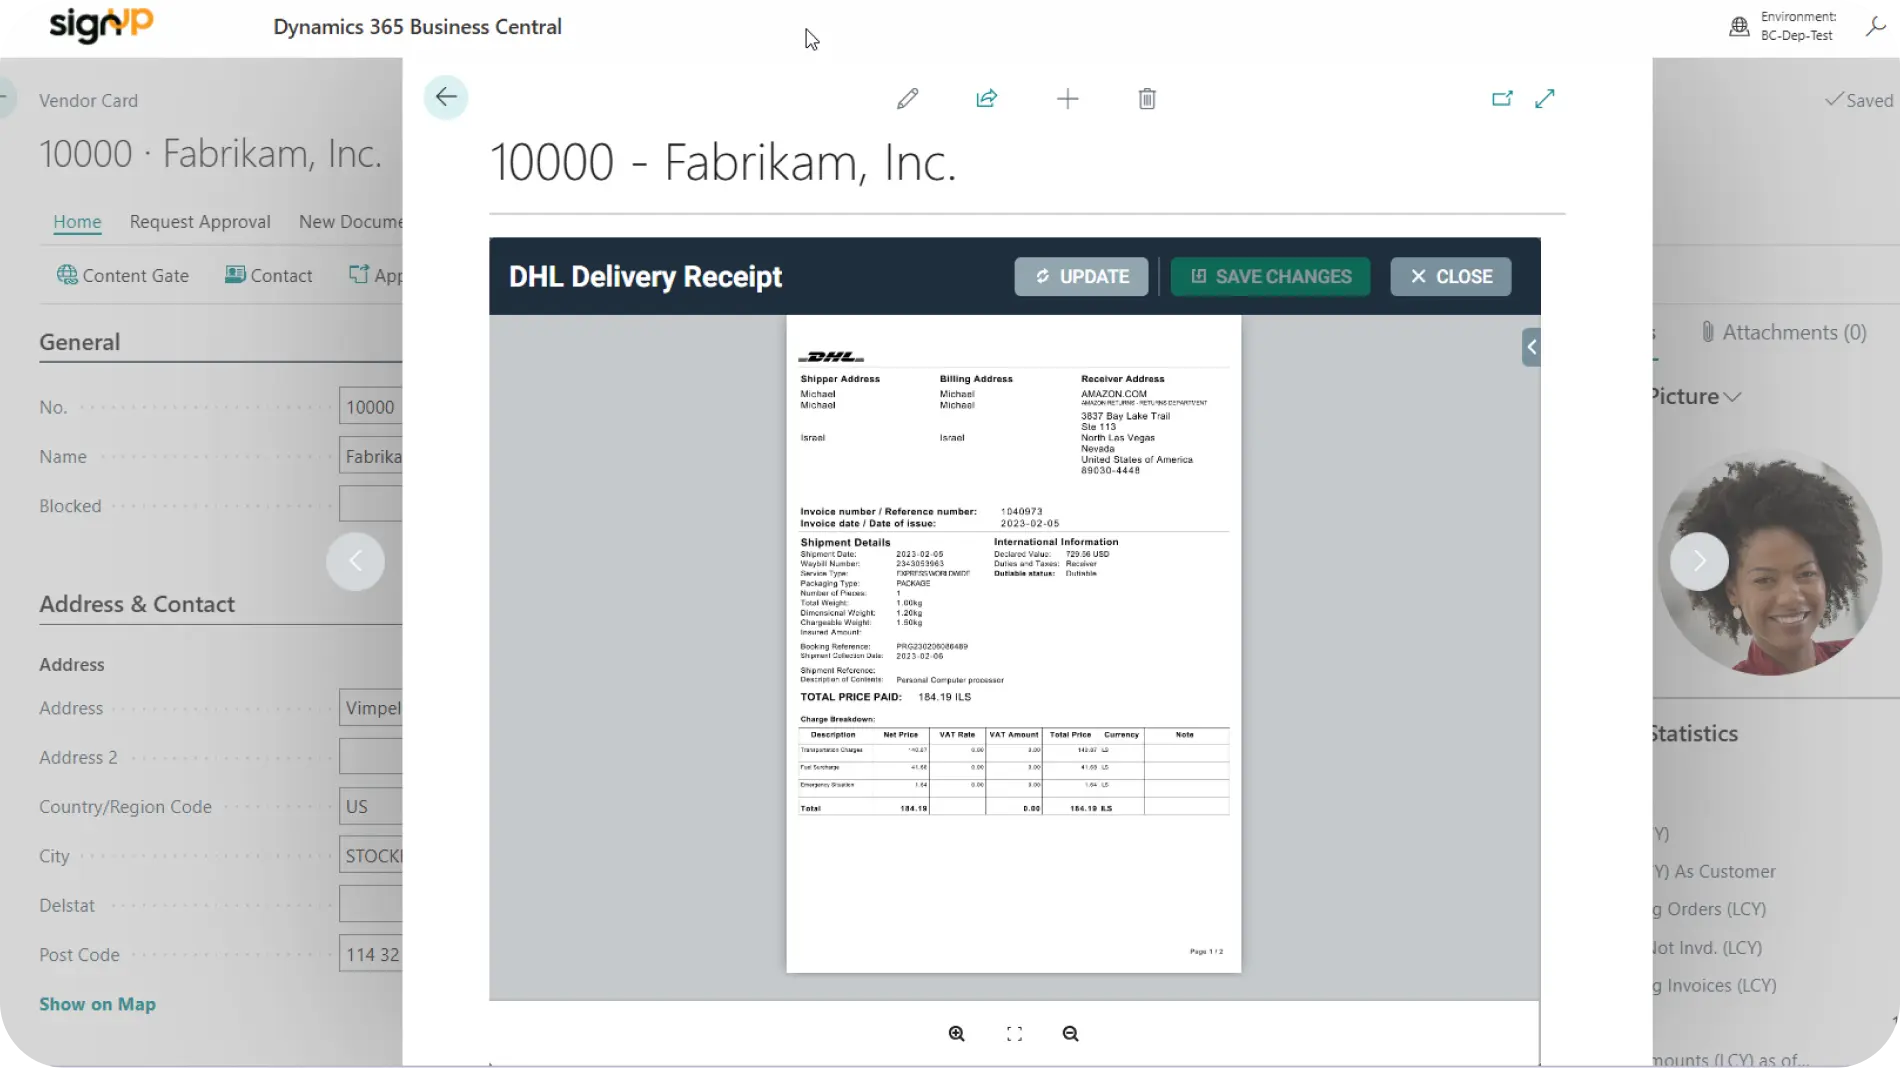The width and height of the screenshot is (1900, 1068).
Task: Click the Blocked field
Action: pos(371,504)
